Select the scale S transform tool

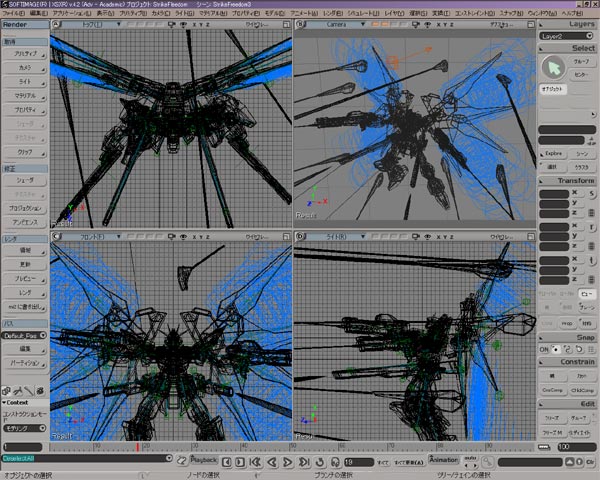592,194
